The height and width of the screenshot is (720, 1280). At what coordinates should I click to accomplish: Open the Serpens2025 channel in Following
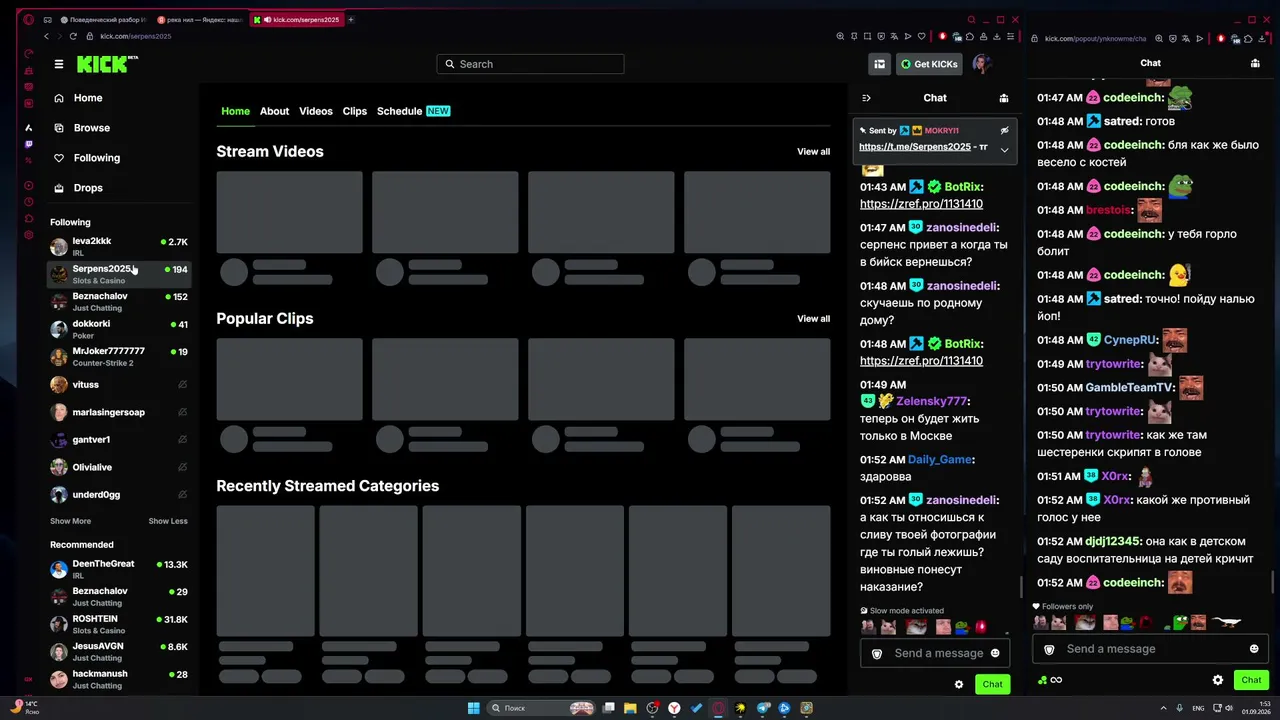coord(120,274)
